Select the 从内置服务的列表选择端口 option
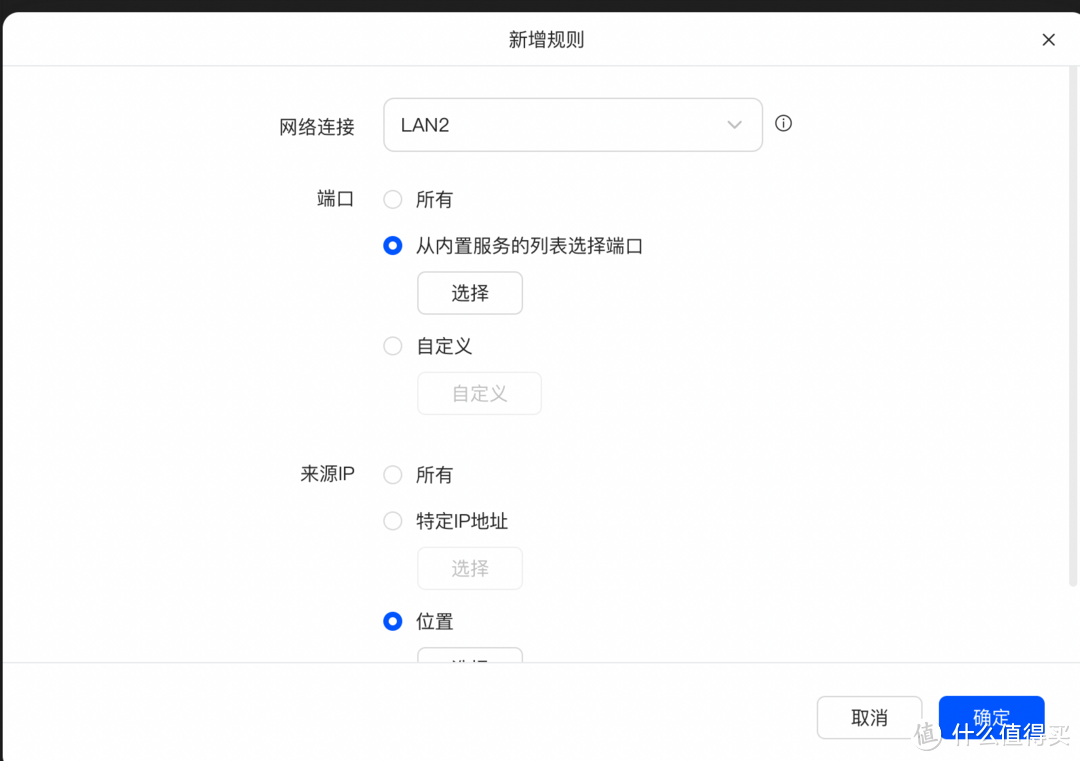1080x761 pixels. pyautogui.click(x=392, y=245)
